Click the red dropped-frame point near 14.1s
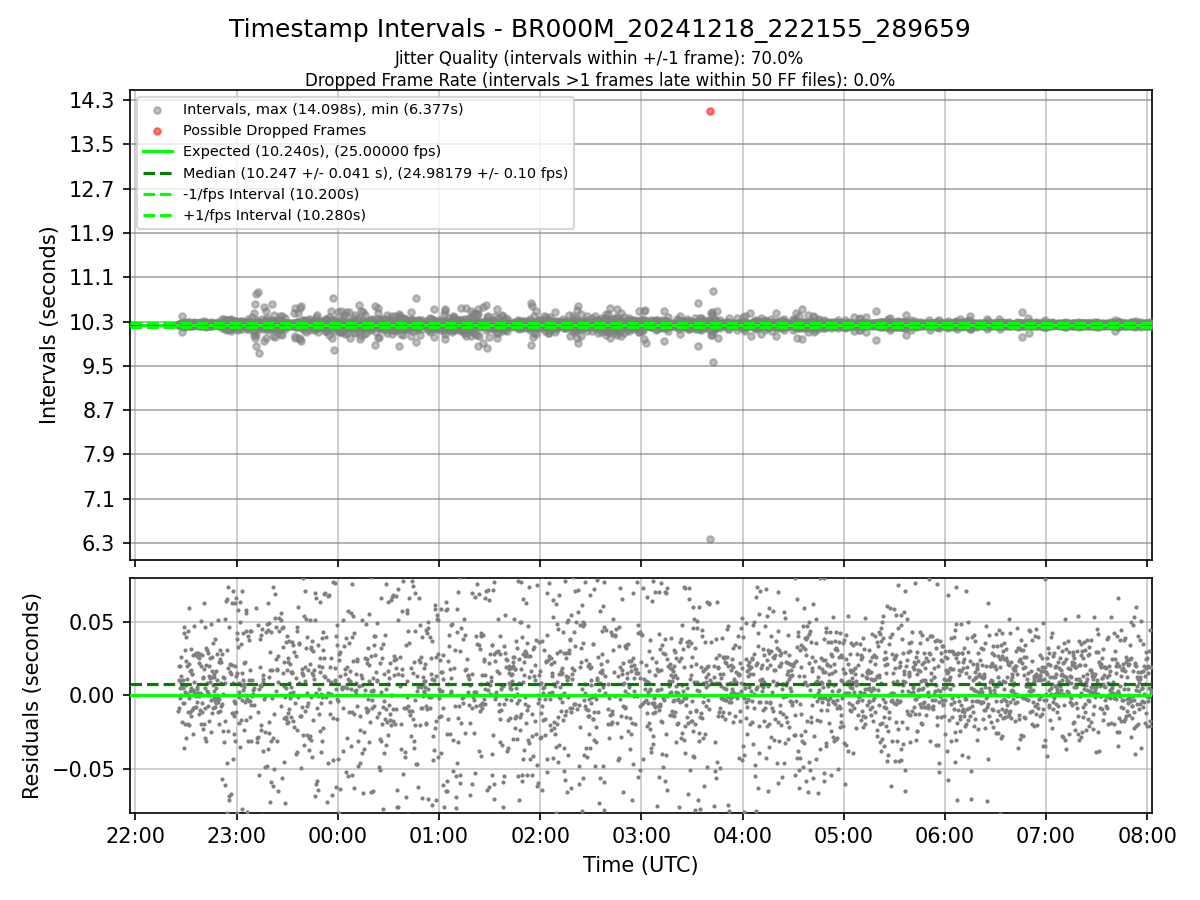Viewport: 1200px width, 900px height. click(710, 111)
